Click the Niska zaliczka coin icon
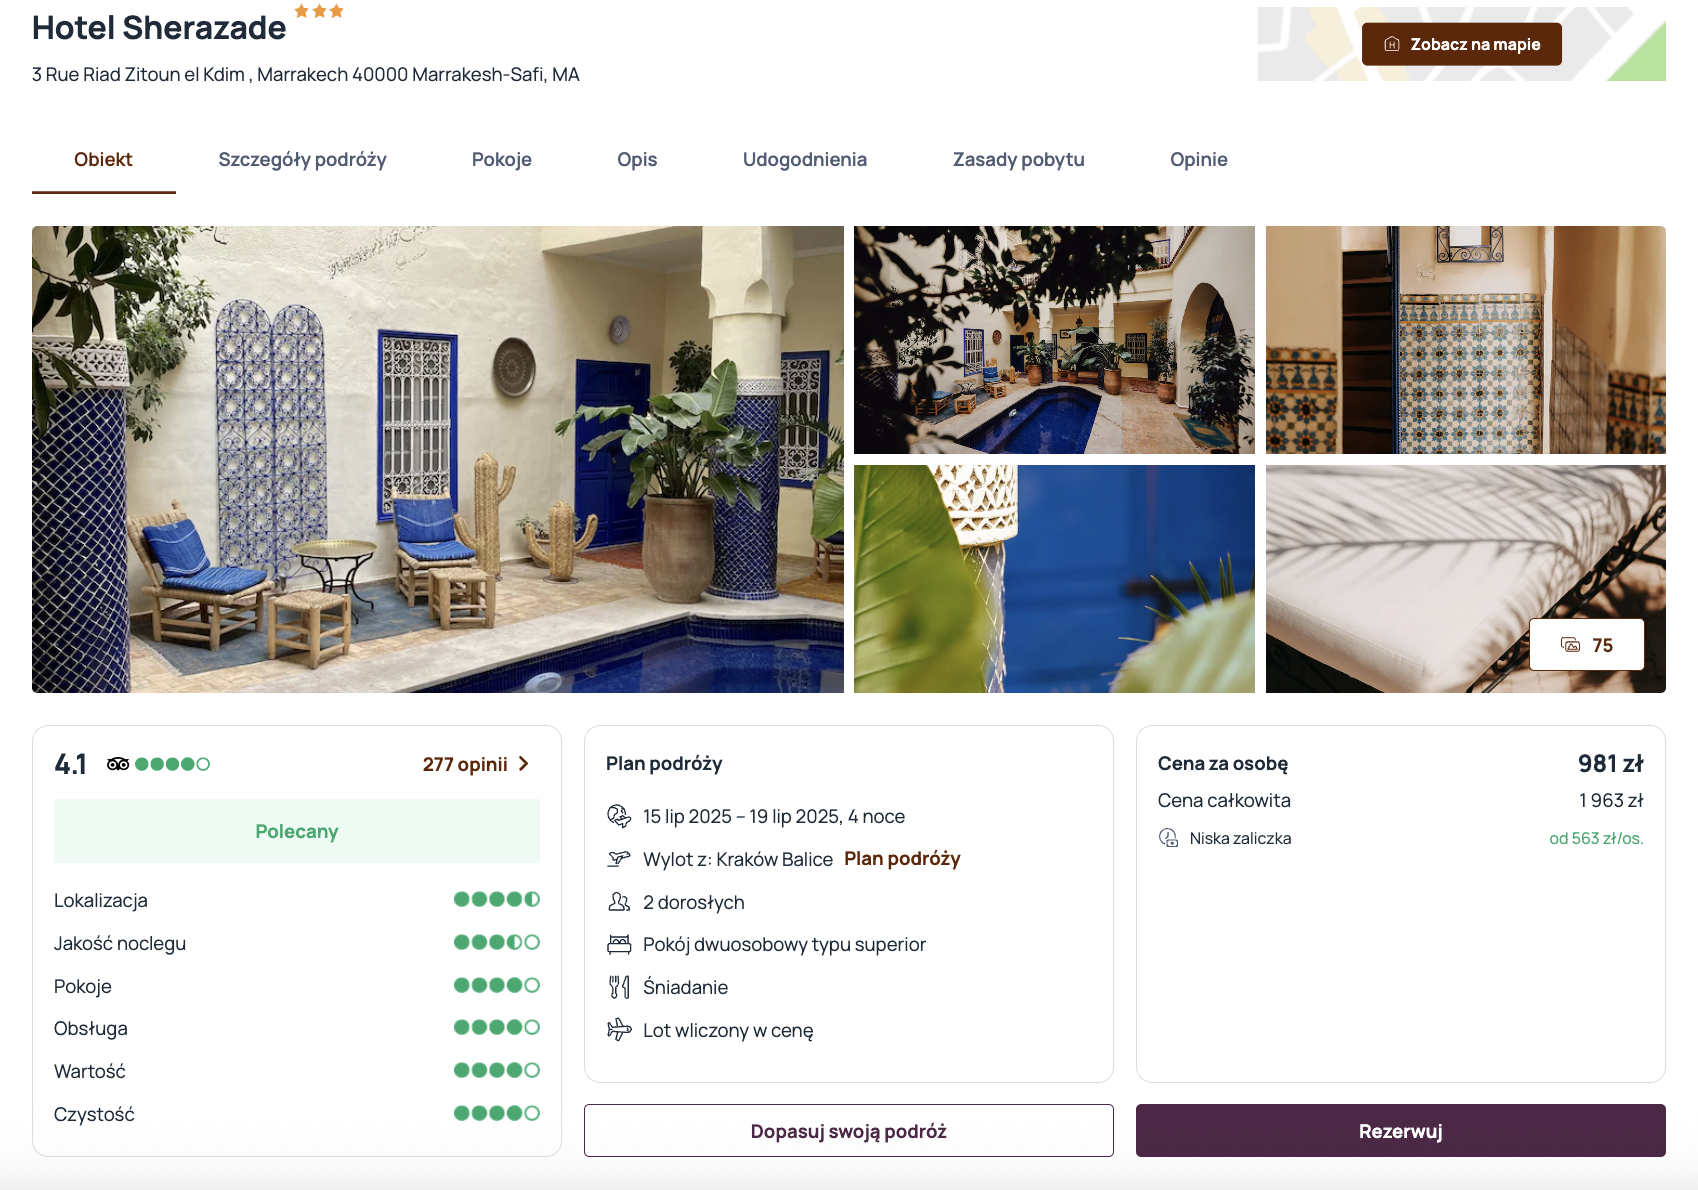Viewport: 1698px width, 1190px height. click(1168, 838)
